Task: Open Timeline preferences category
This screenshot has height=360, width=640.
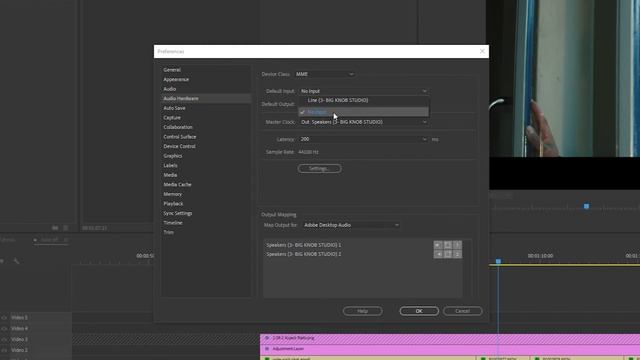Action: coord(173,223)
